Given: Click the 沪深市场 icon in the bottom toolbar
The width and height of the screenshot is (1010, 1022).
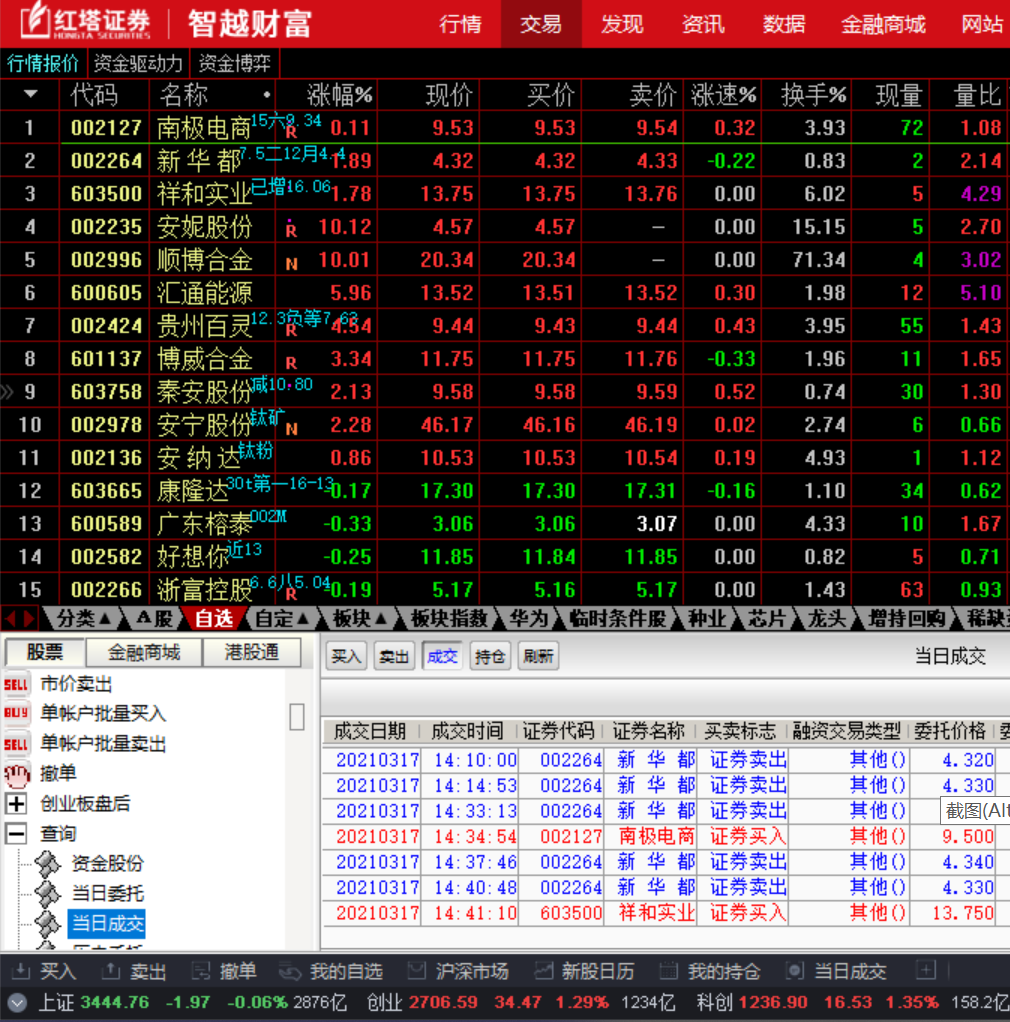Looking at the screenshot, I should 416,971.
